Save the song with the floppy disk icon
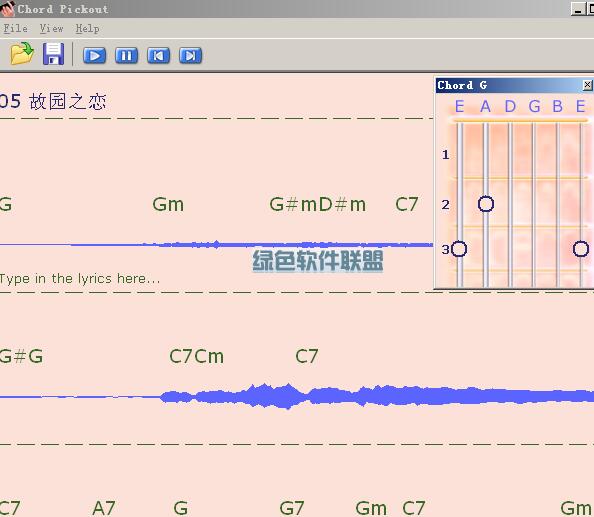This screenshot has width=594, height=517. click(53, 54)
